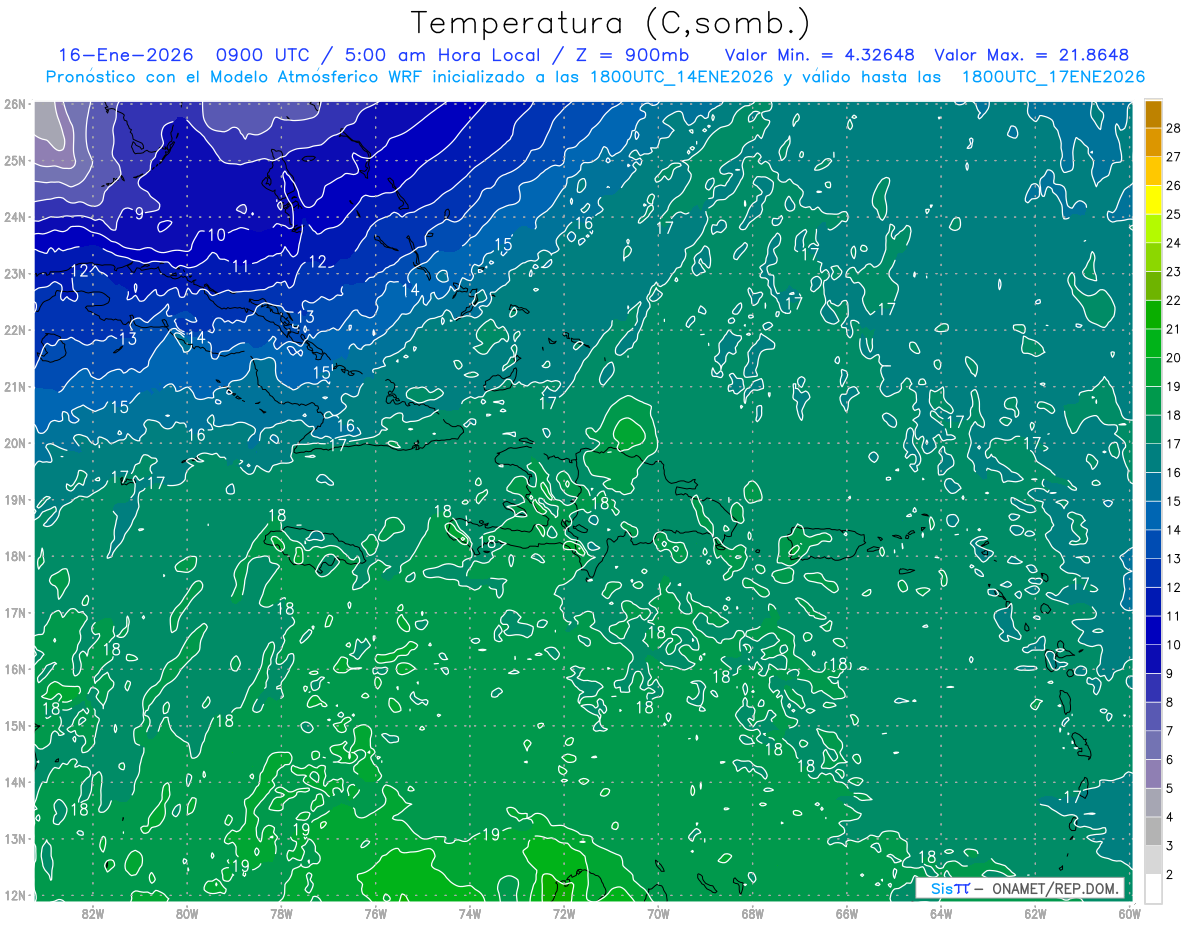Click the "10" contour label on the map
The width and height of the screenshot is (1200, 927).
click(217, 236)
